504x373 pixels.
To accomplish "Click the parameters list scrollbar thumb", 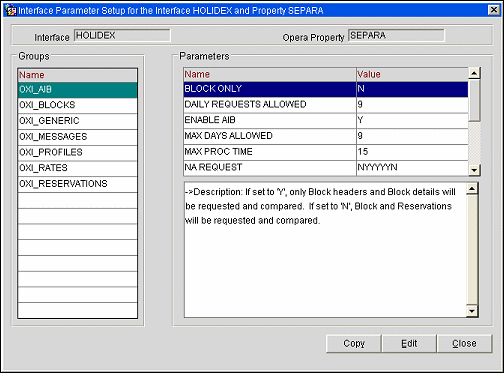I will tap(474, 100).
